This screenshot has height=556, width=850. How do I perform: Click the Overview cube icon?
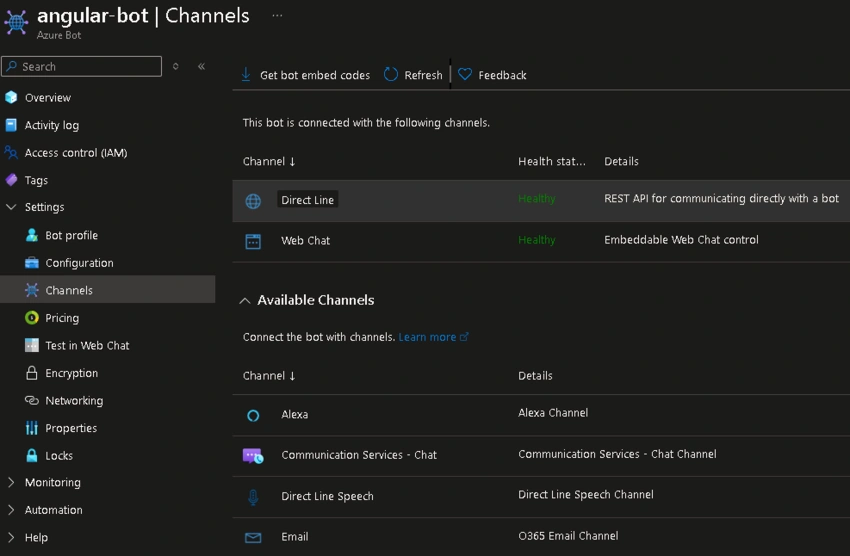[11, 98]
